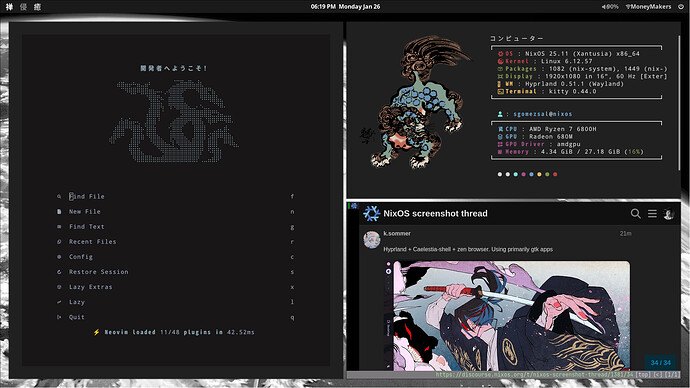
Task: Click the power icon at top-right corner
Action: point(681,7)
